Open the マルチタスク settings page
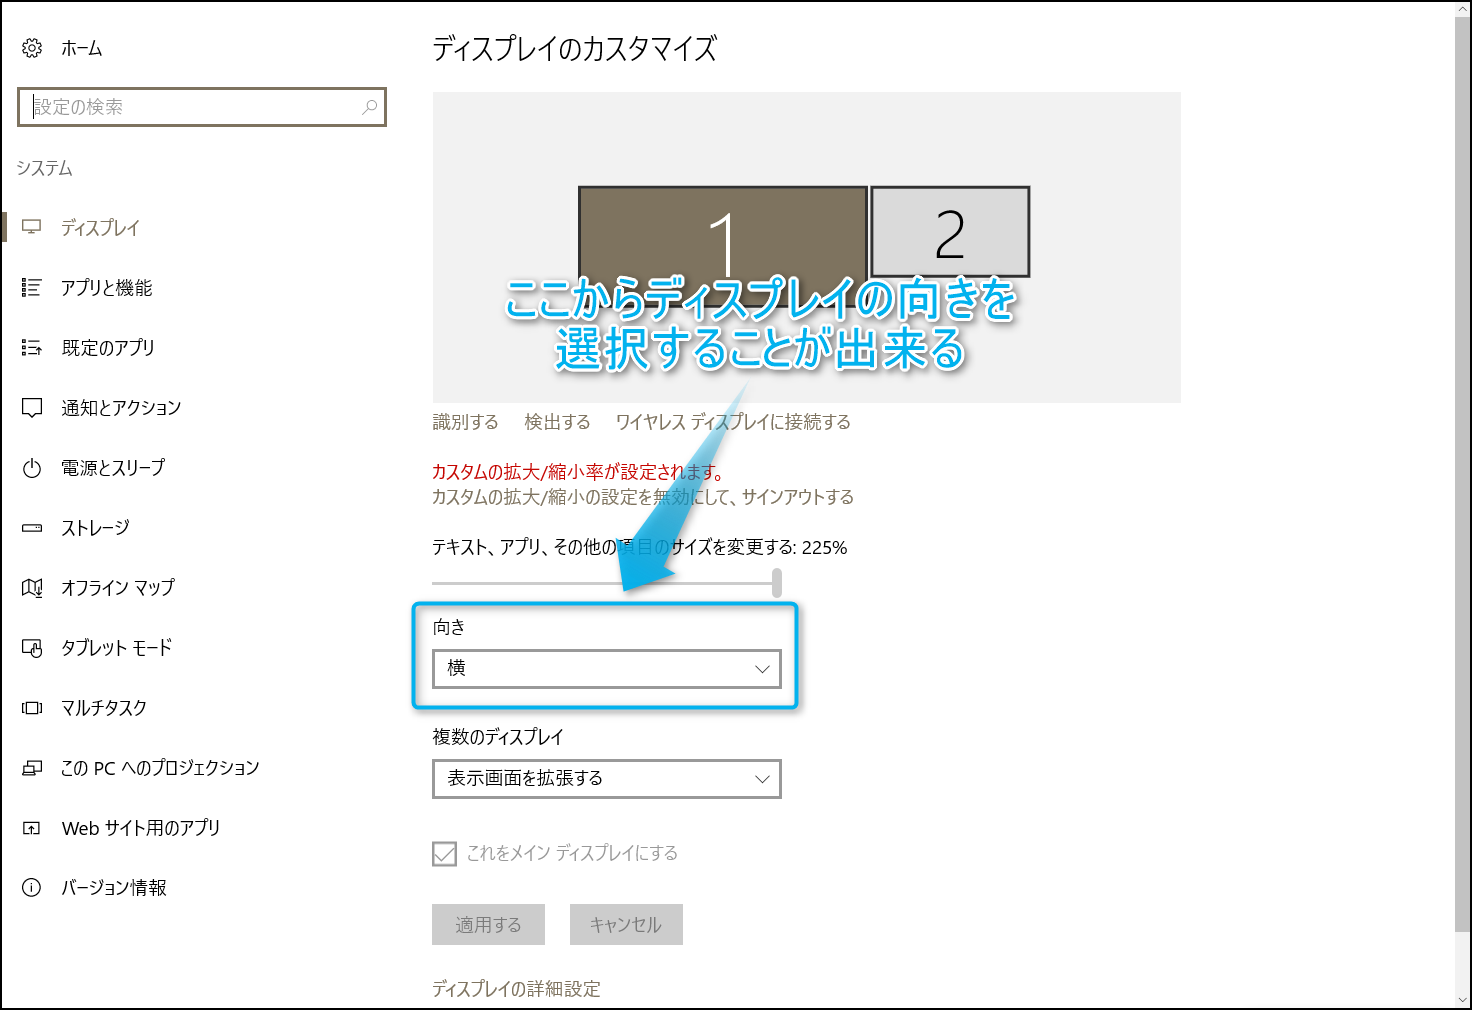 point(104,708)
